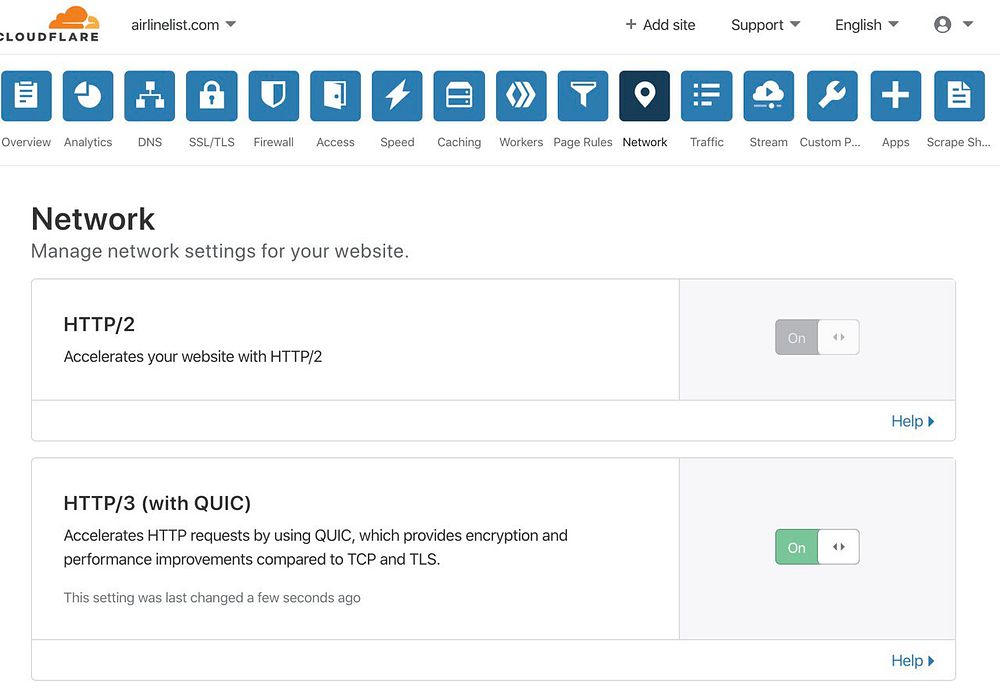Click the Apps tab label
1000x693 pixels.
[x=895, y=142]
